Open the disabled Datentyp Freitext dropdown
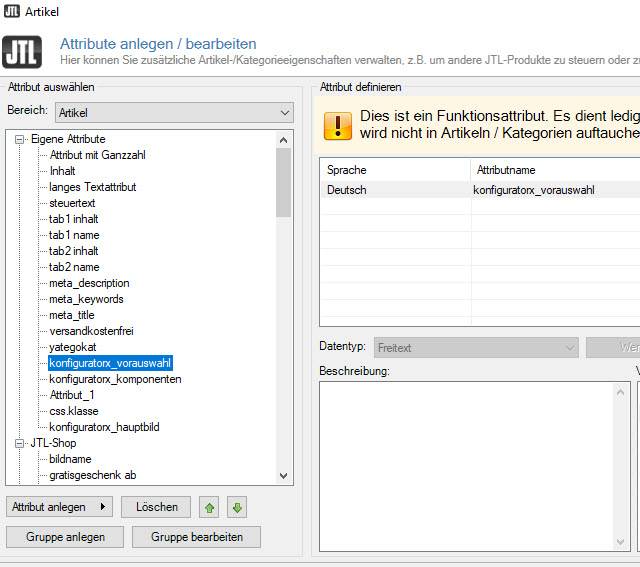This screenshot has width=640, height=567. pyautogui.click(x=476, y=348)
